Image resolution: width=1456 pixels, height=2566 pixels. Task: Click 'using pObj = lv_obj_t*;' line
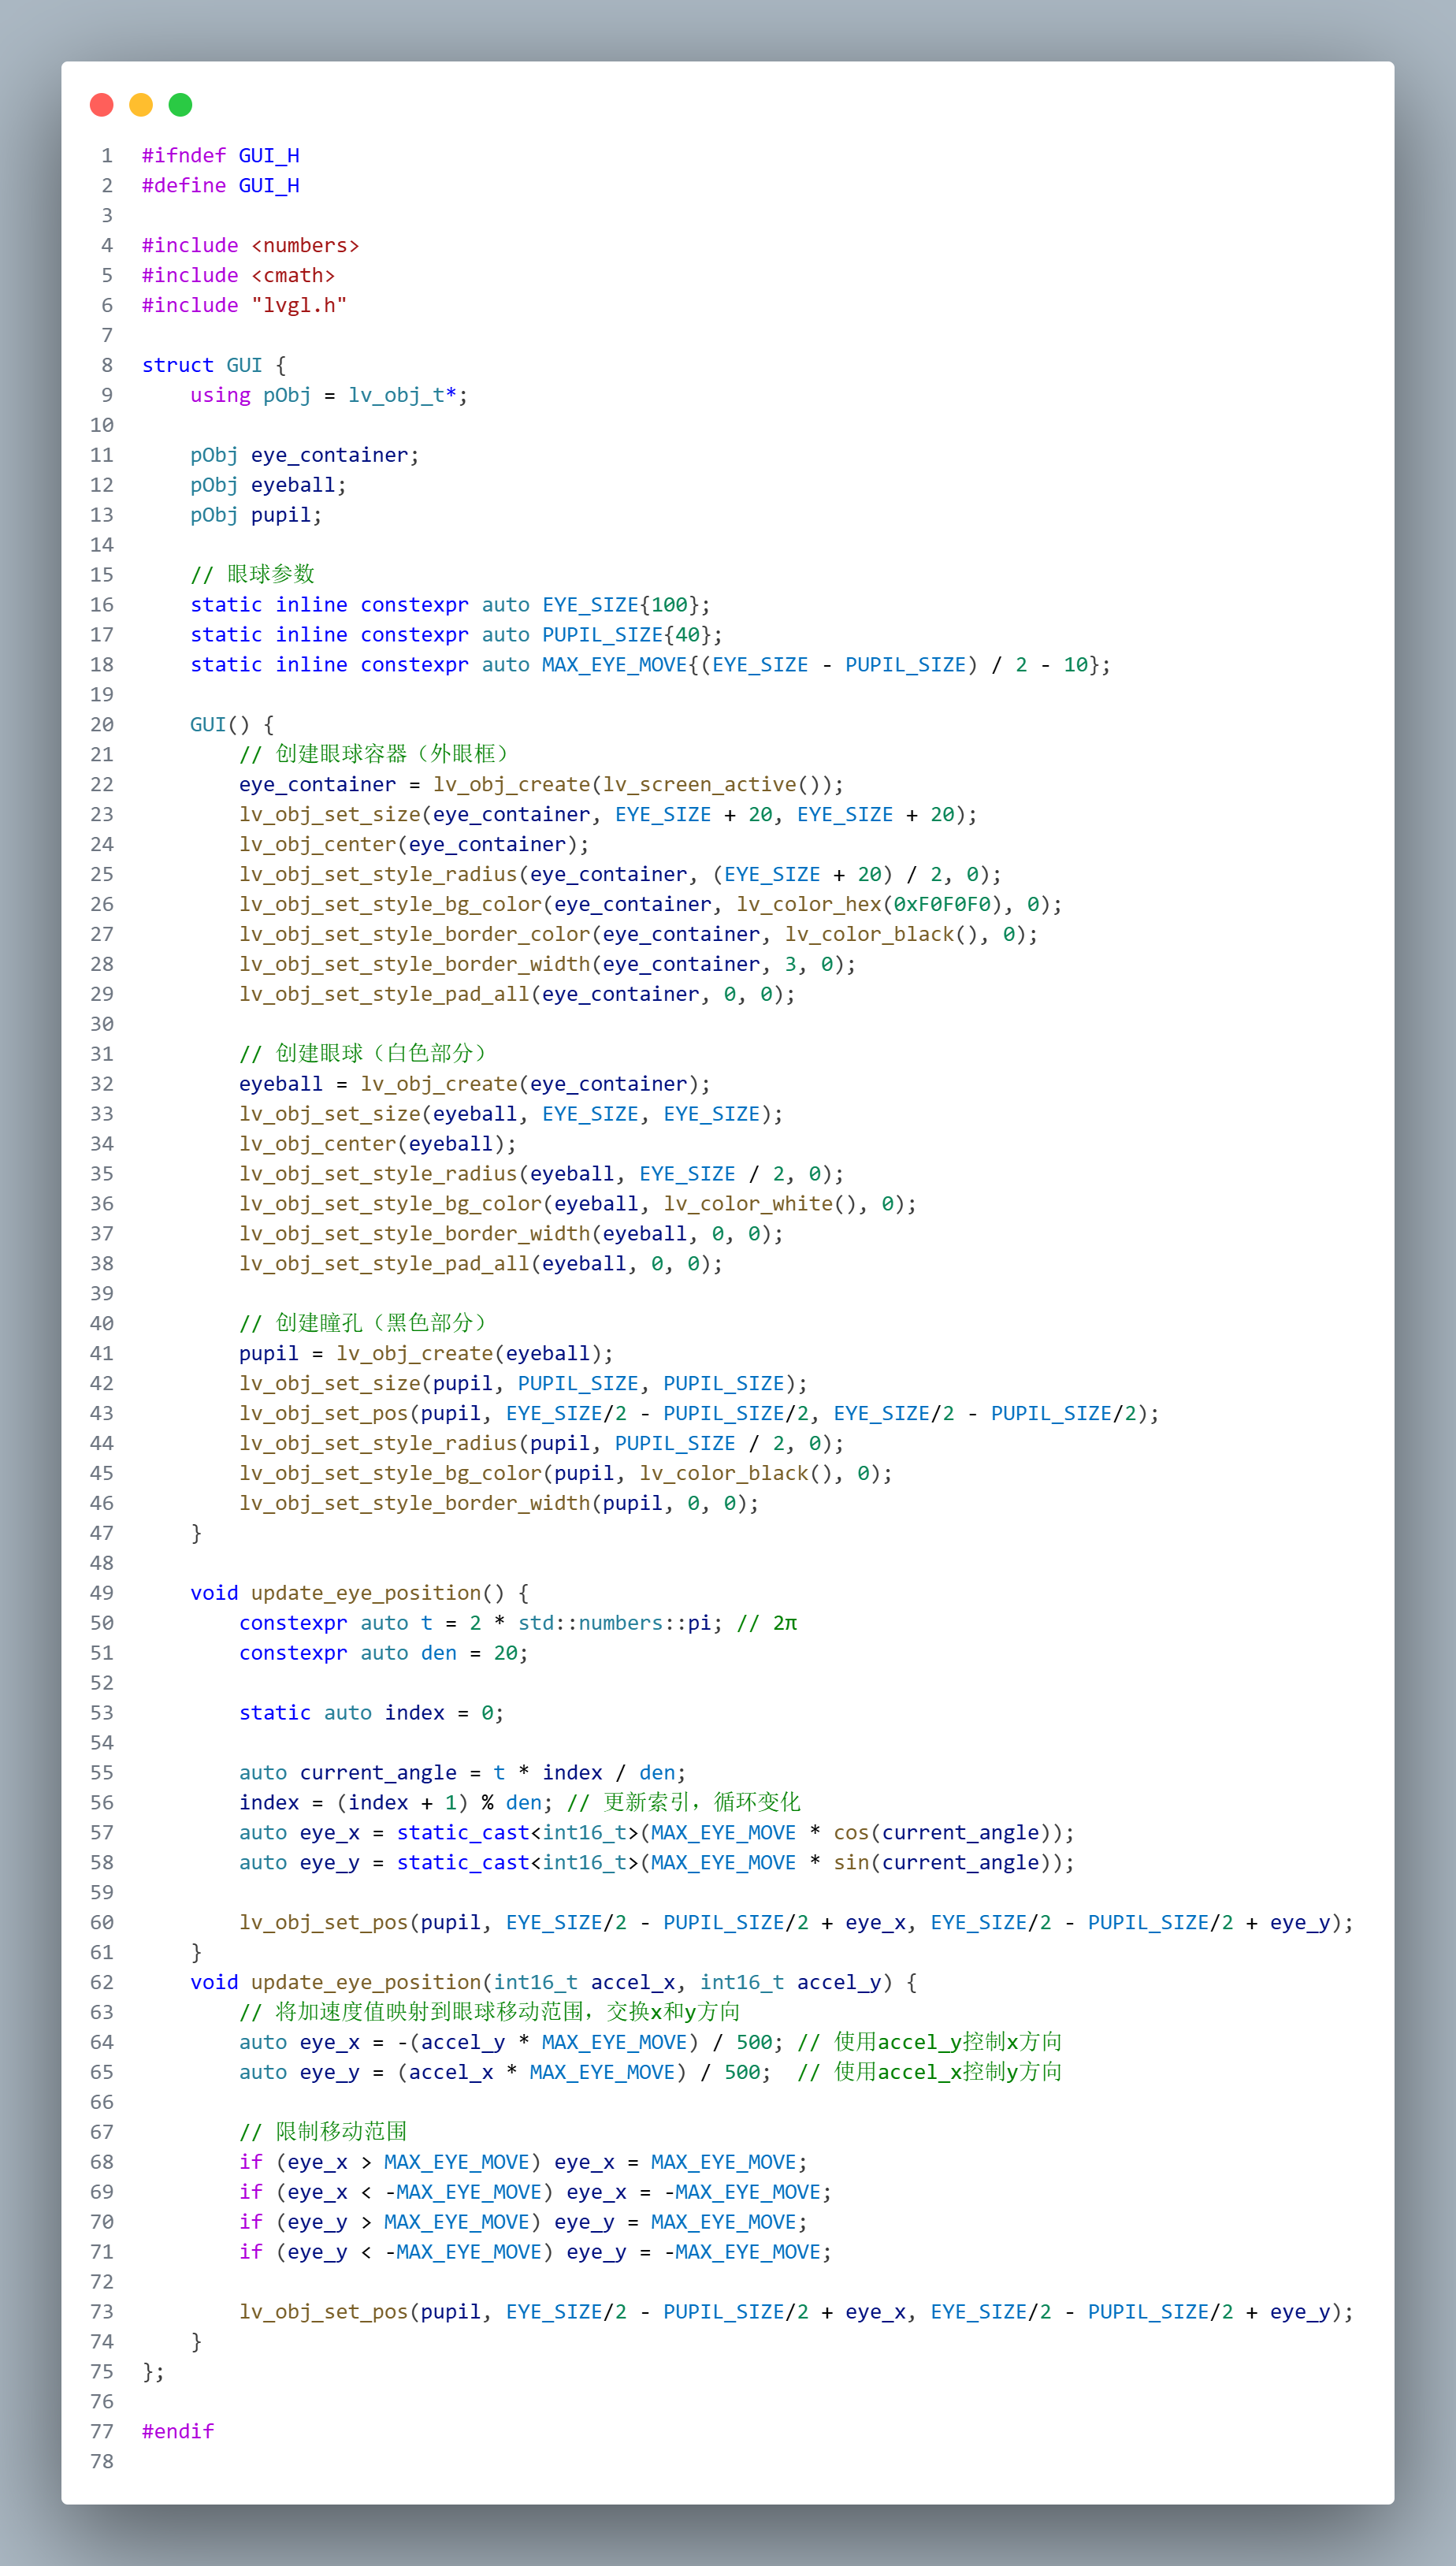tap(329, 396)
